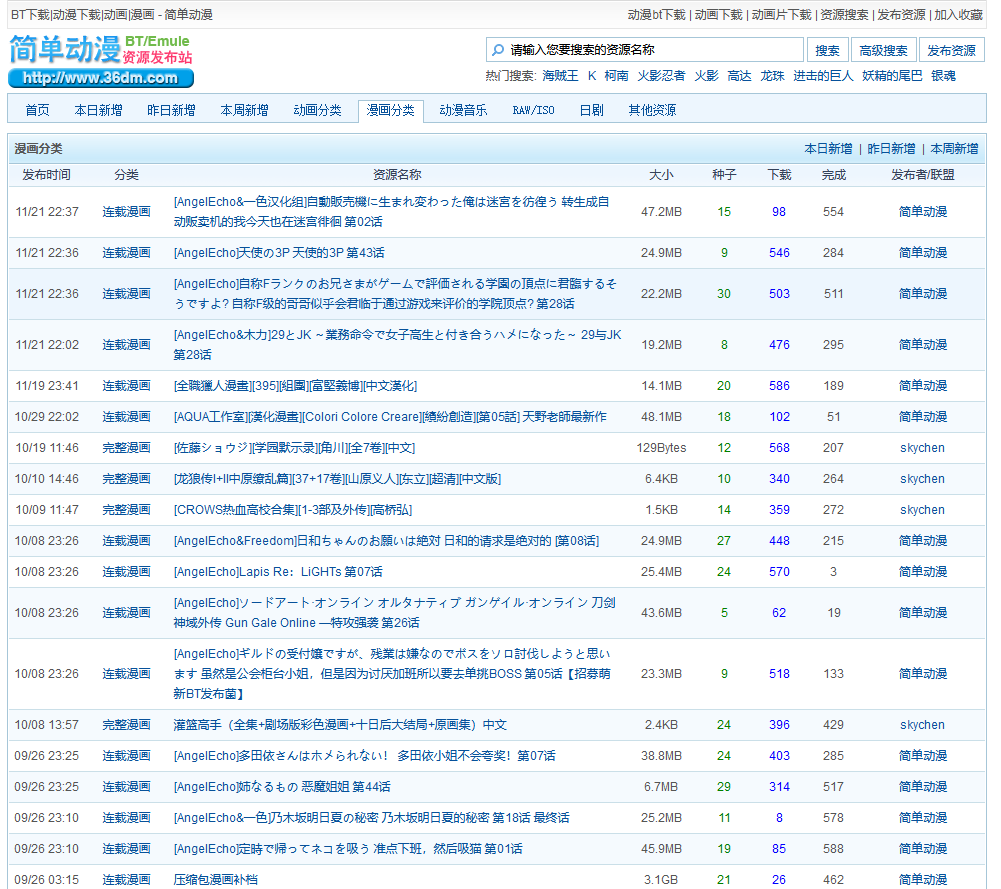Open the 灌篮高手 complete manga entry

[x=340, y=725]
